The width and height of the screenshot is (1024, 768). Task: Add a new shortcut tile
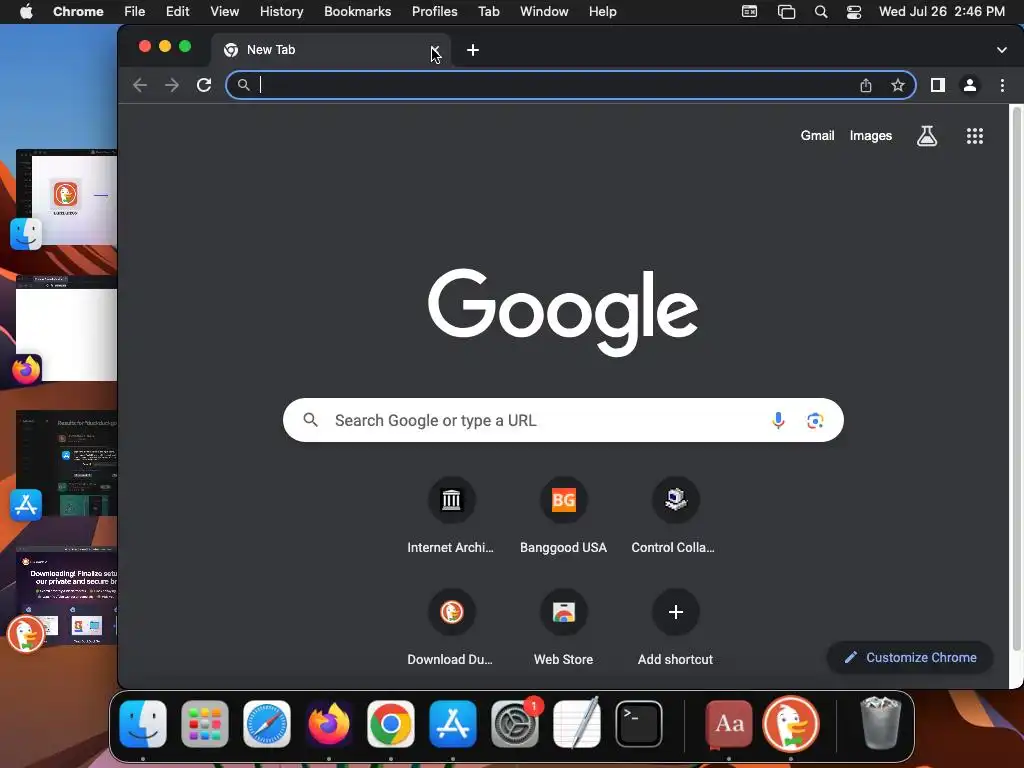tap(675, 628)
